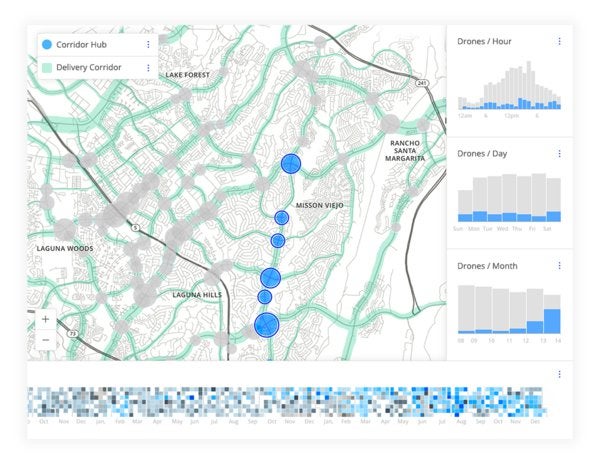
Task: Open heatmap timeline strip options menu
Action: tap(559, 374)
